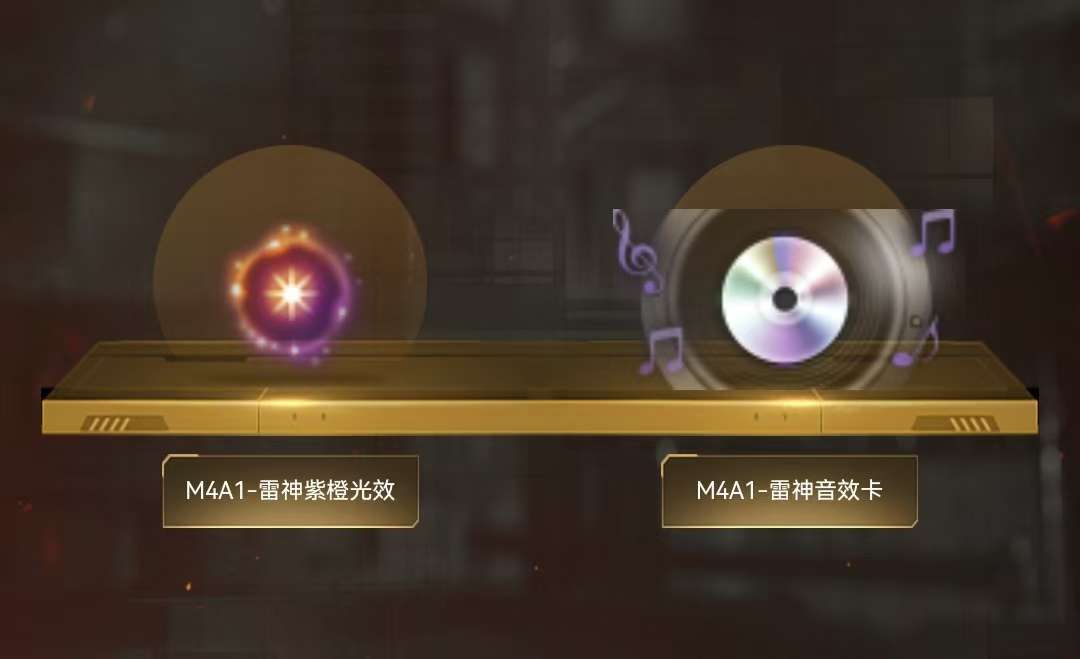The width and height of the screenshot is (1080, 659).
Task: Tap the beamed note upper right of speaker
Action: tap(933, 233)
